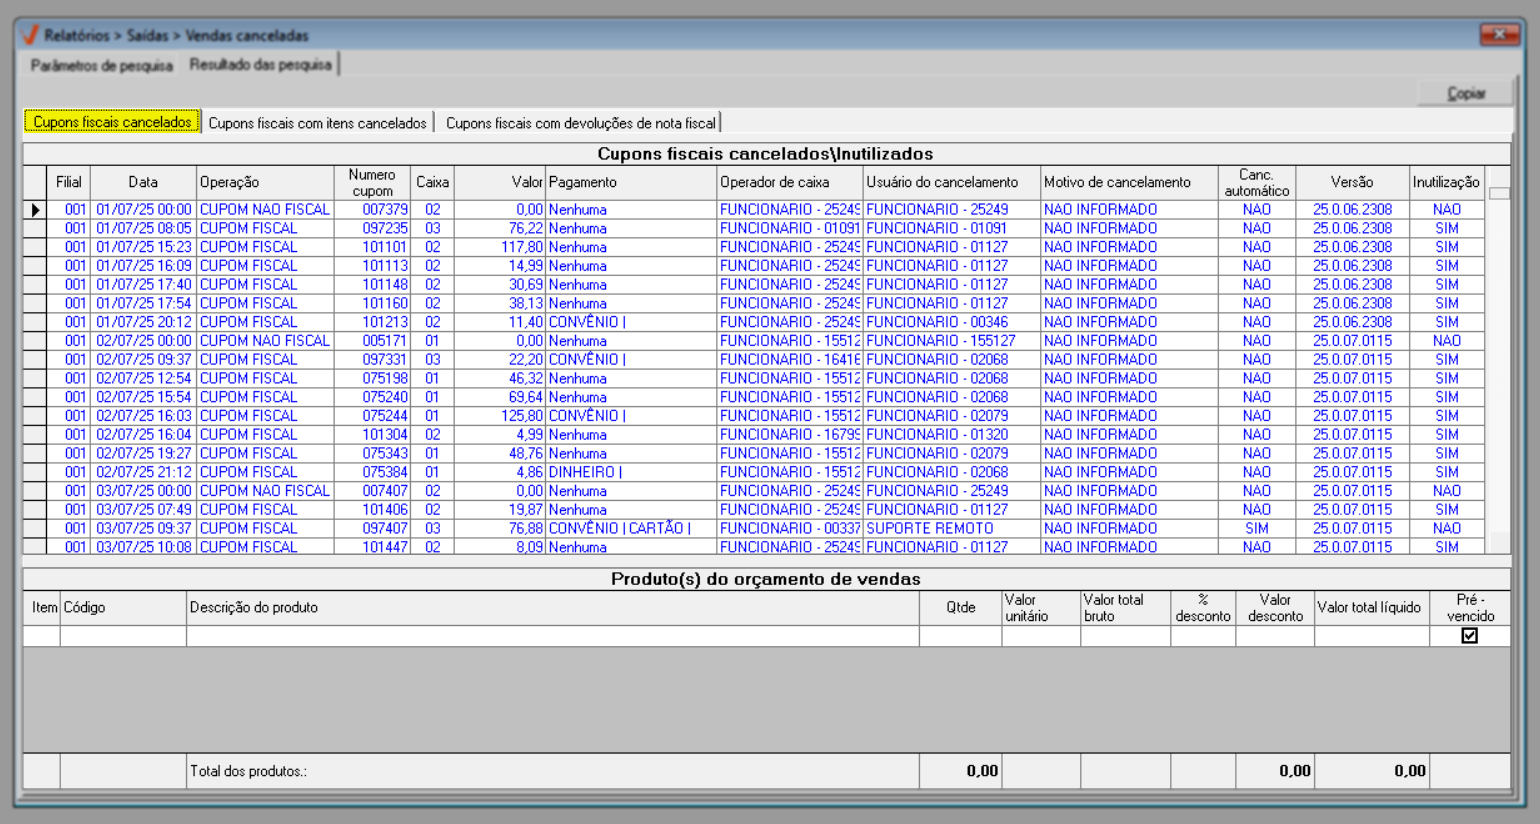
Task: Sort by the Data column header
Action: pyautogui.click(x=143, y=183)
